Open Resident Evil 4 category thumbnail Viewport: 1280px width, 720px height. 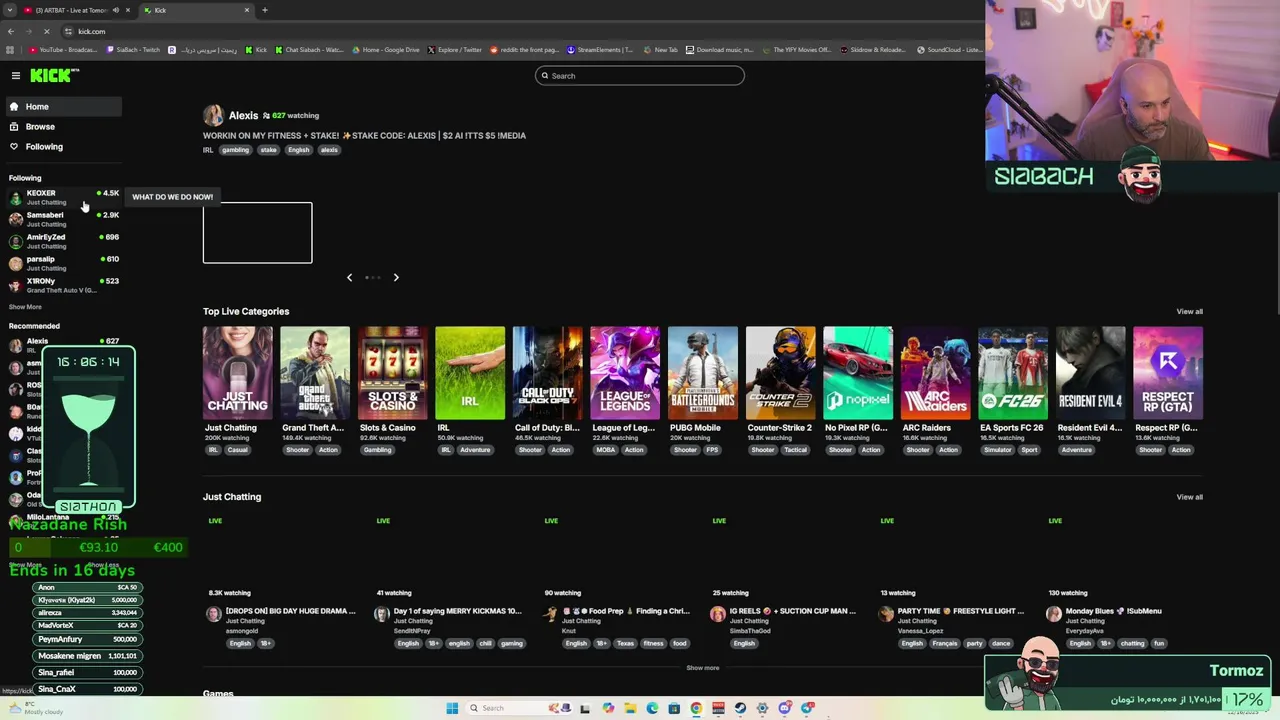1091,373
